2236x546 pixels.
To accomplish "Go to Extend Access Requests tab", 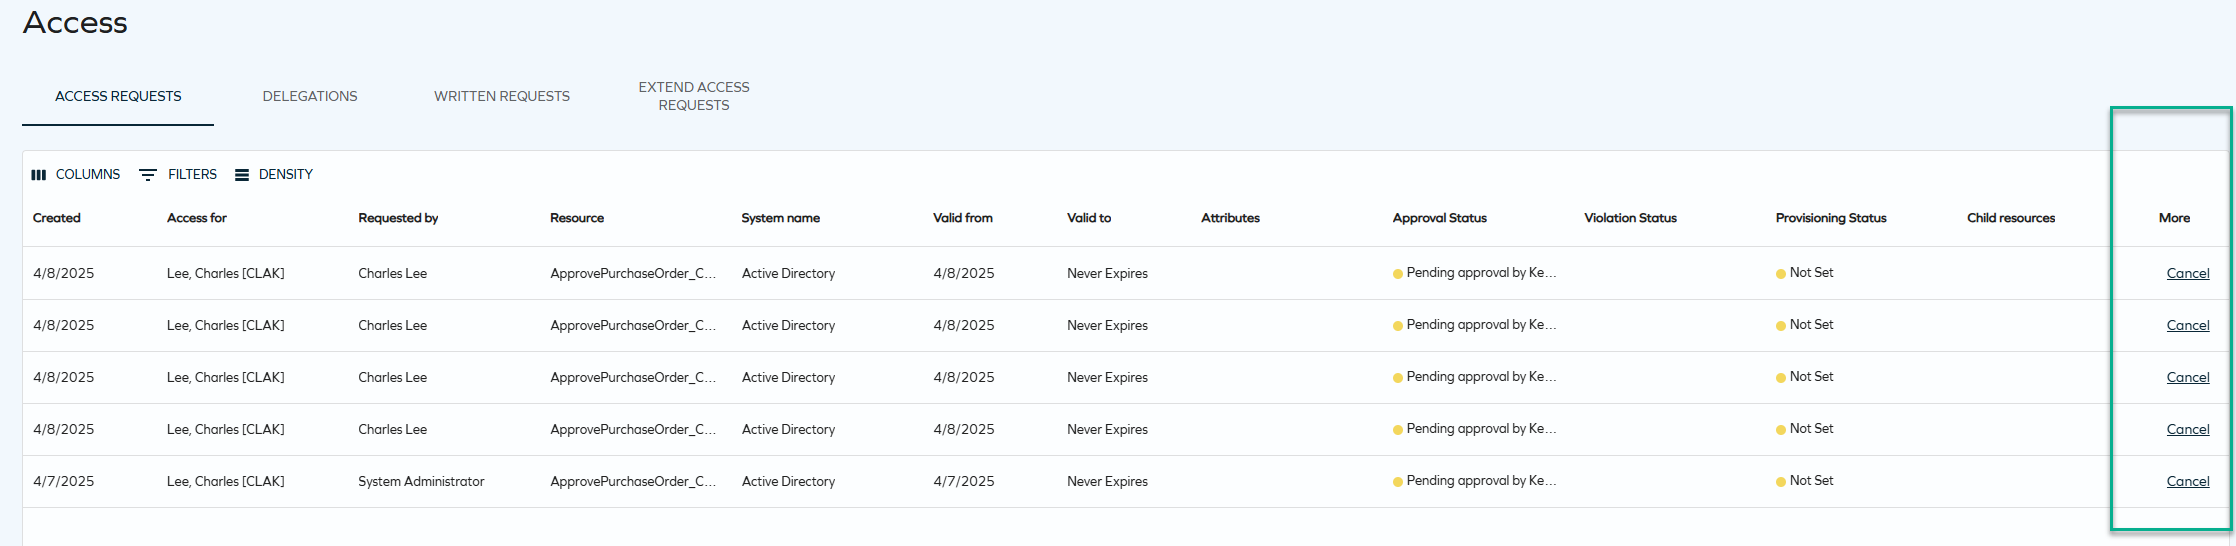I will (x=694, y=96).
